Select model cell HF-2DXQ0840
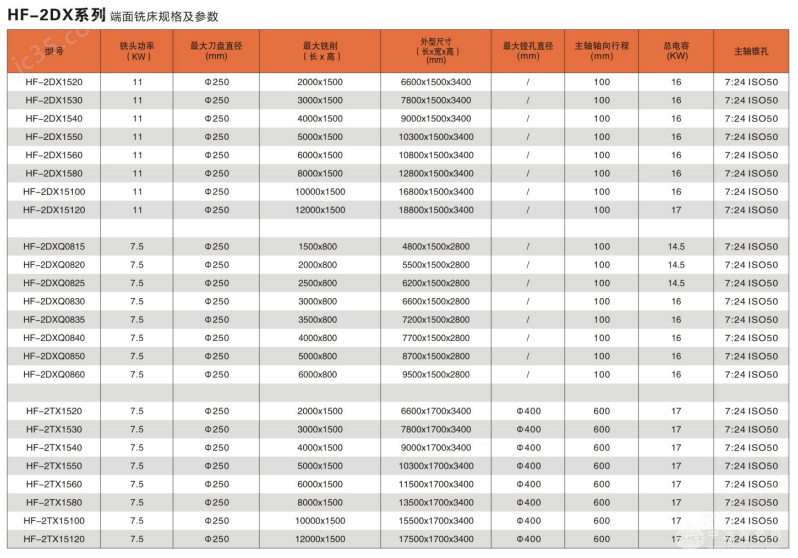The image size is (798, 558). pyautogui.click(x=54, y=338)
